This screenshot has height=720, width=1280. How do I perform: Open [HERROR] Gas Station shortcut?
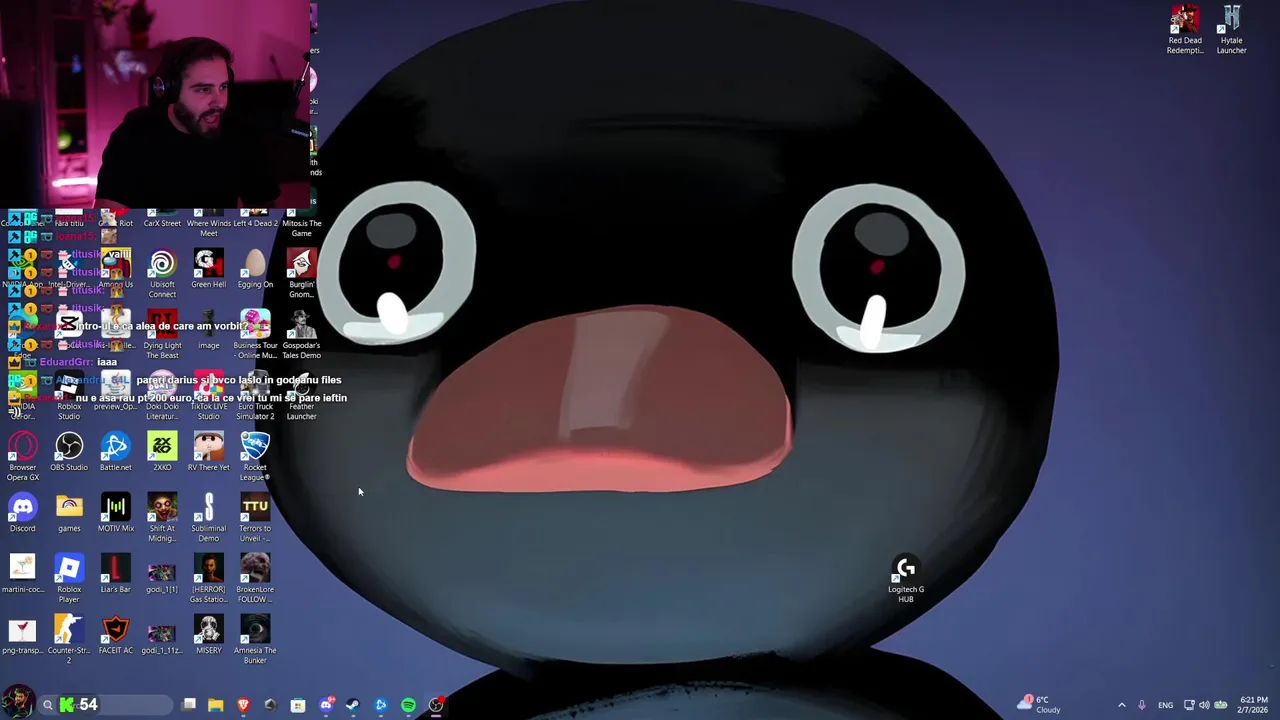208,579
